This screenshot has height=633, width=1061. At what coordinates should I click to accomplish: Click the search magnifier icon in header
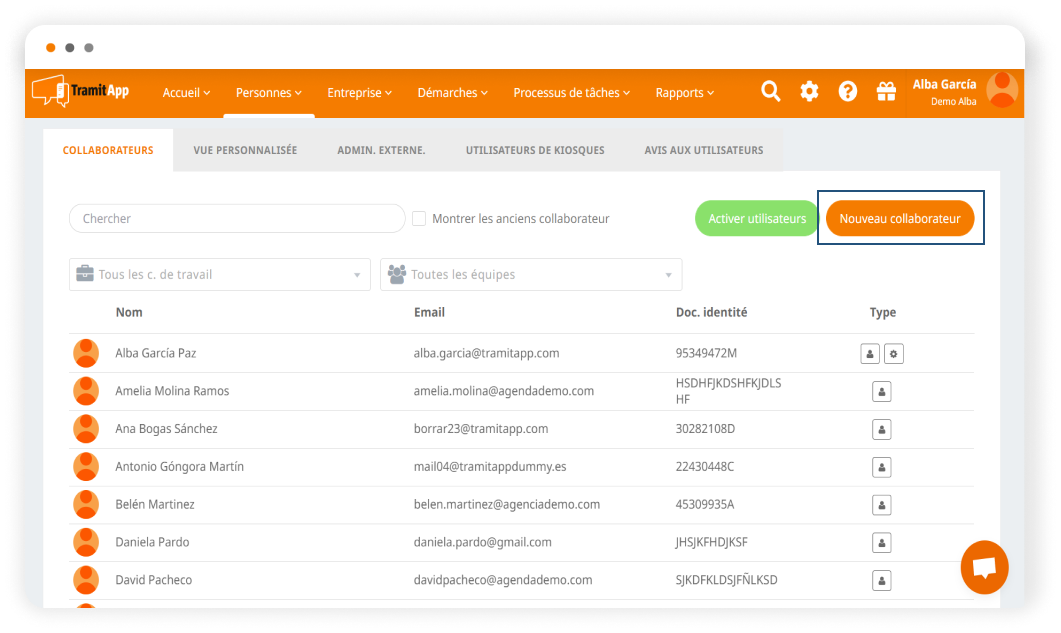click(770, 92)
